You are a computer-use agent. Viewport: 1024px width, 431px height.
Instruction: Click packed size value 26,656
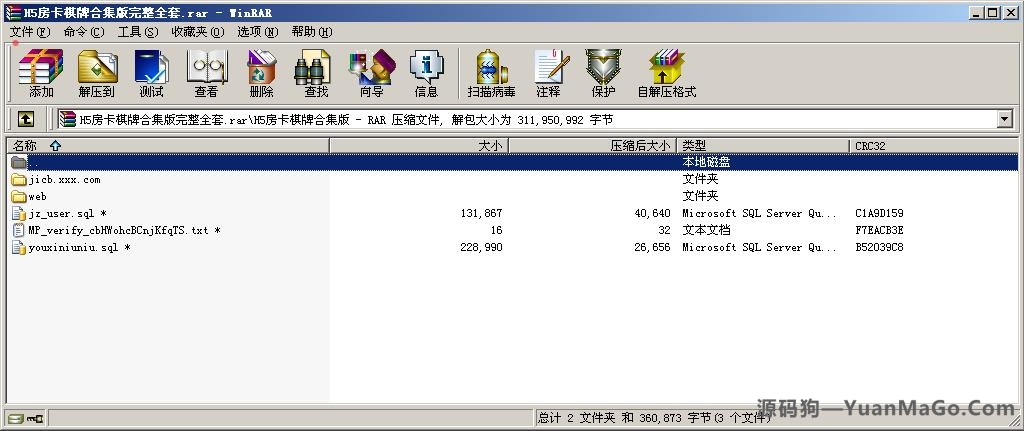[652, 247]
